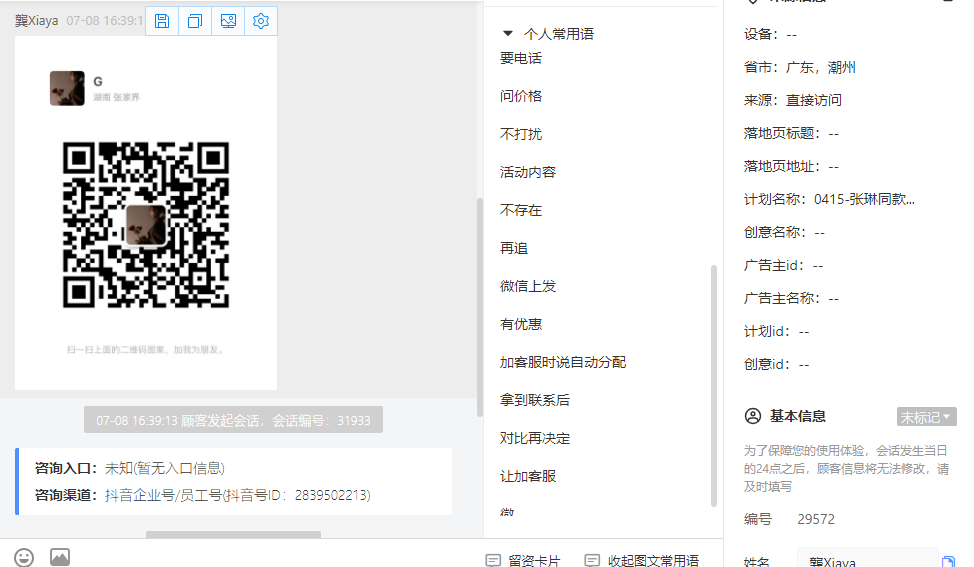Image resolution: width=974 pixels, height=567 pixels.
Task: Click the copy icon beside the name field
Action: [x=948, y=561]
